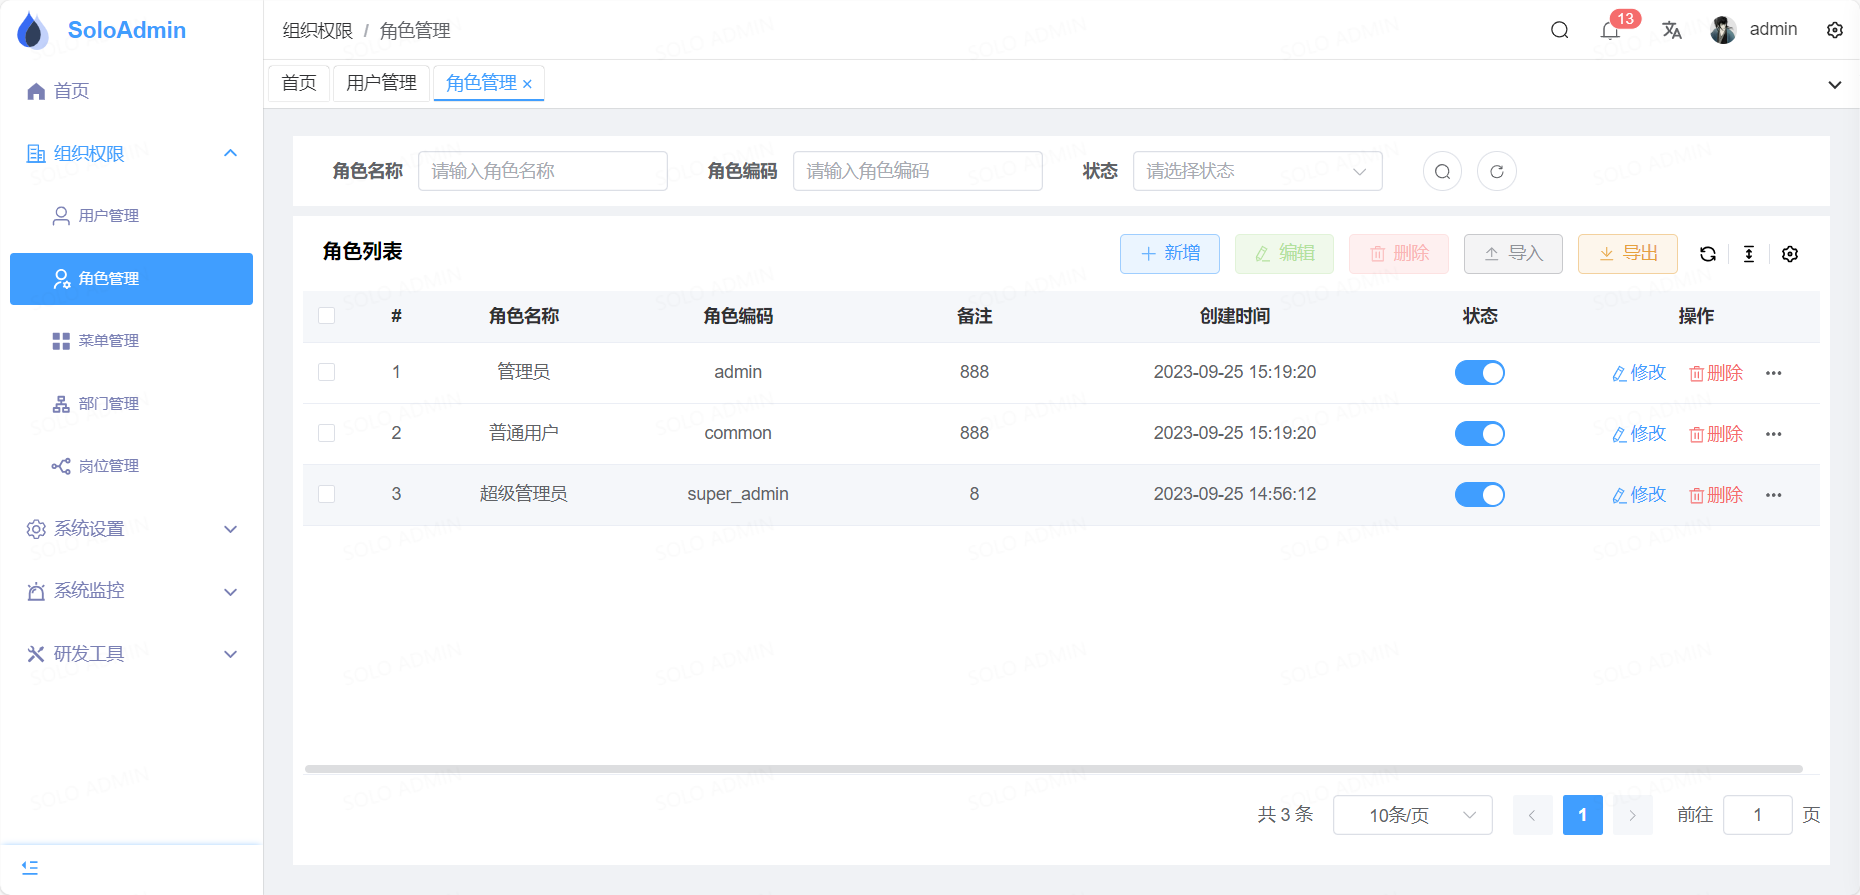Screen dimensions: 1860x895
Task: Click the round reset button in filter bar
Action: 1497,171
